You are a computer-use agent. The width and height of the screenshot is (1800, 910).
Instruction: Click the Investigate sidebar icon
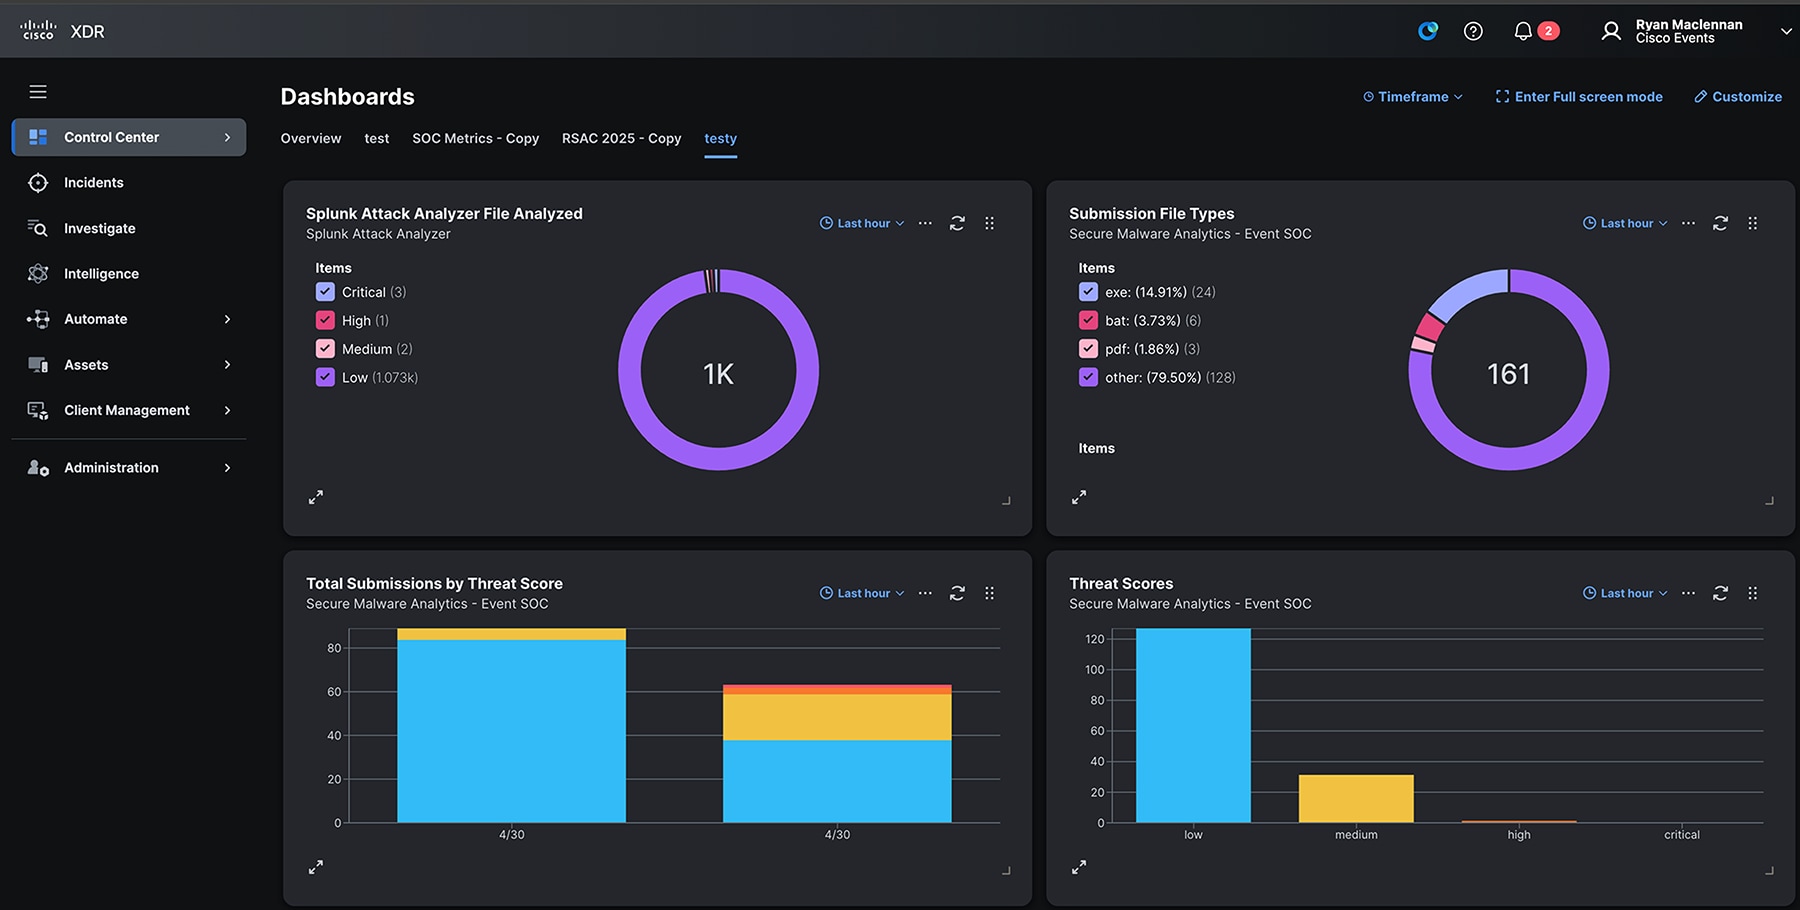(x=38, y=228)
